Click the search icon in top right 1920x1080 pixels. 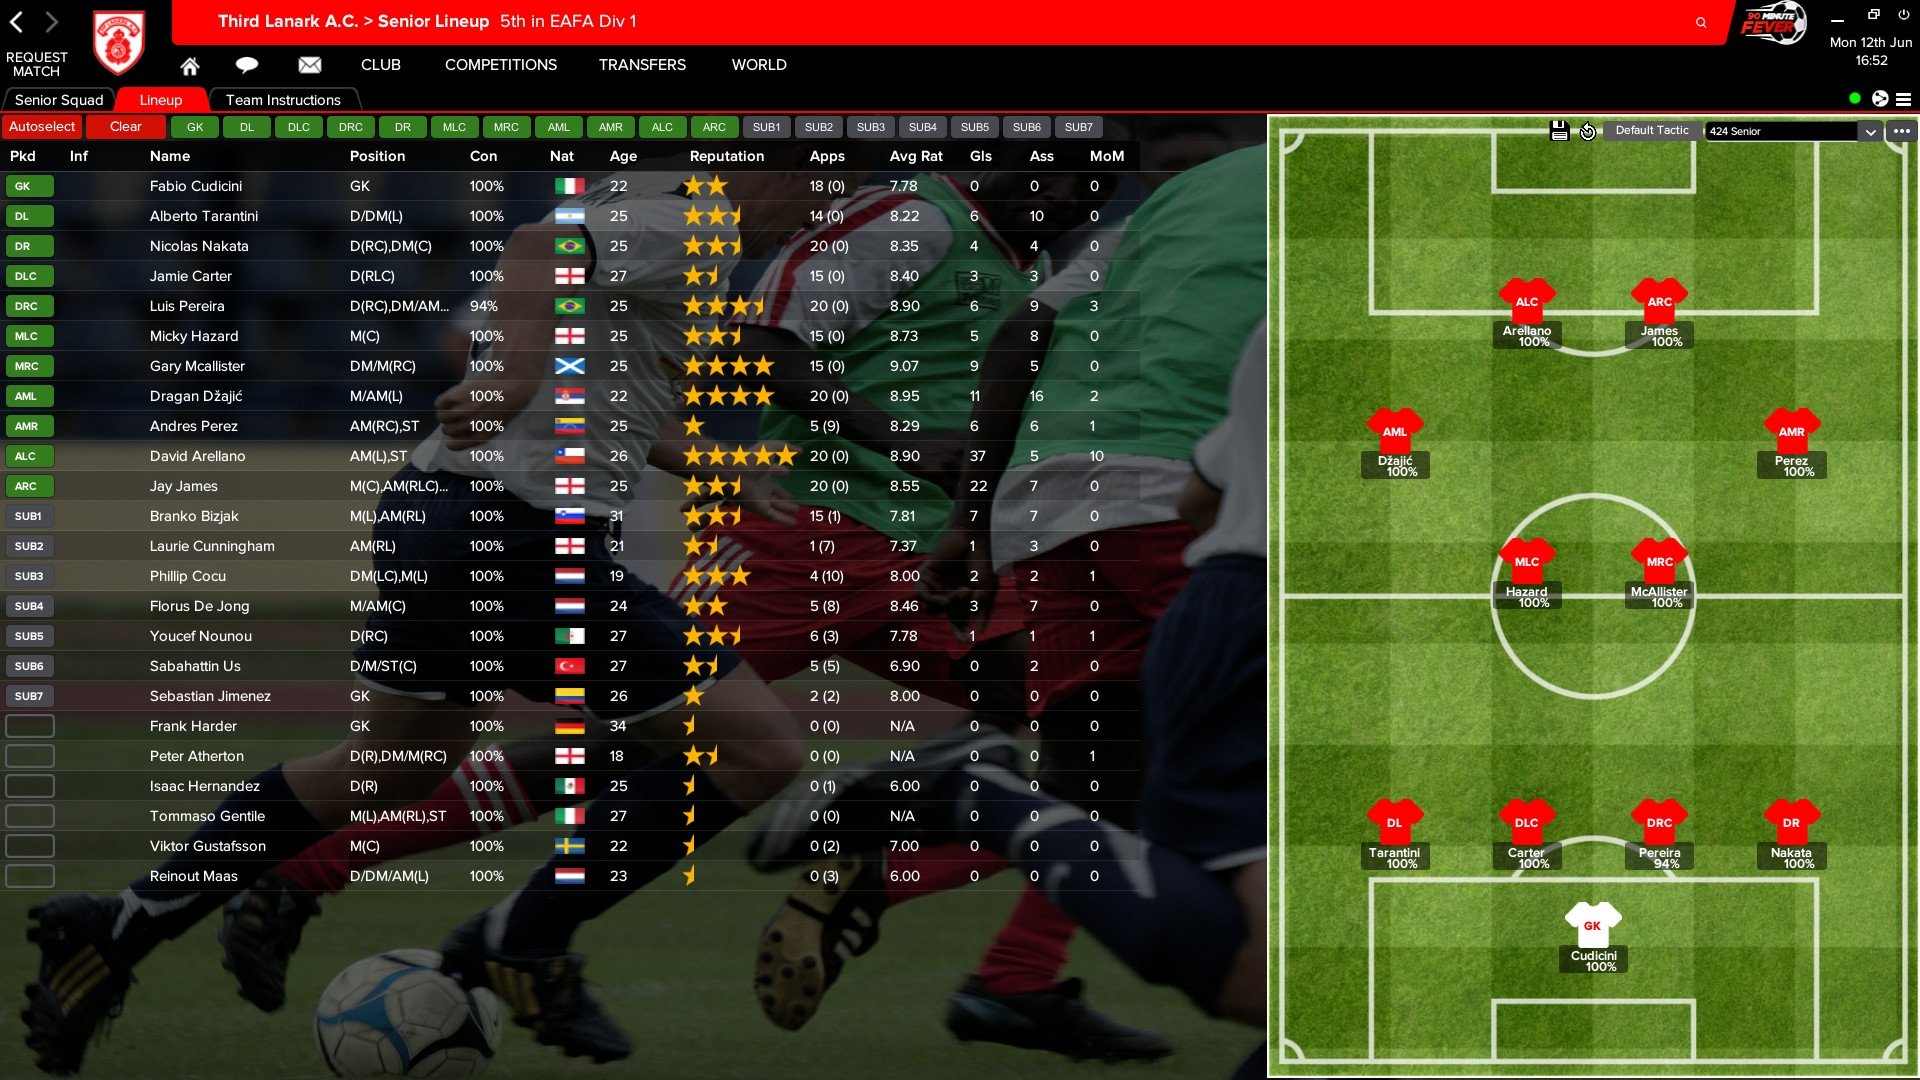(x=1702, y=20)
